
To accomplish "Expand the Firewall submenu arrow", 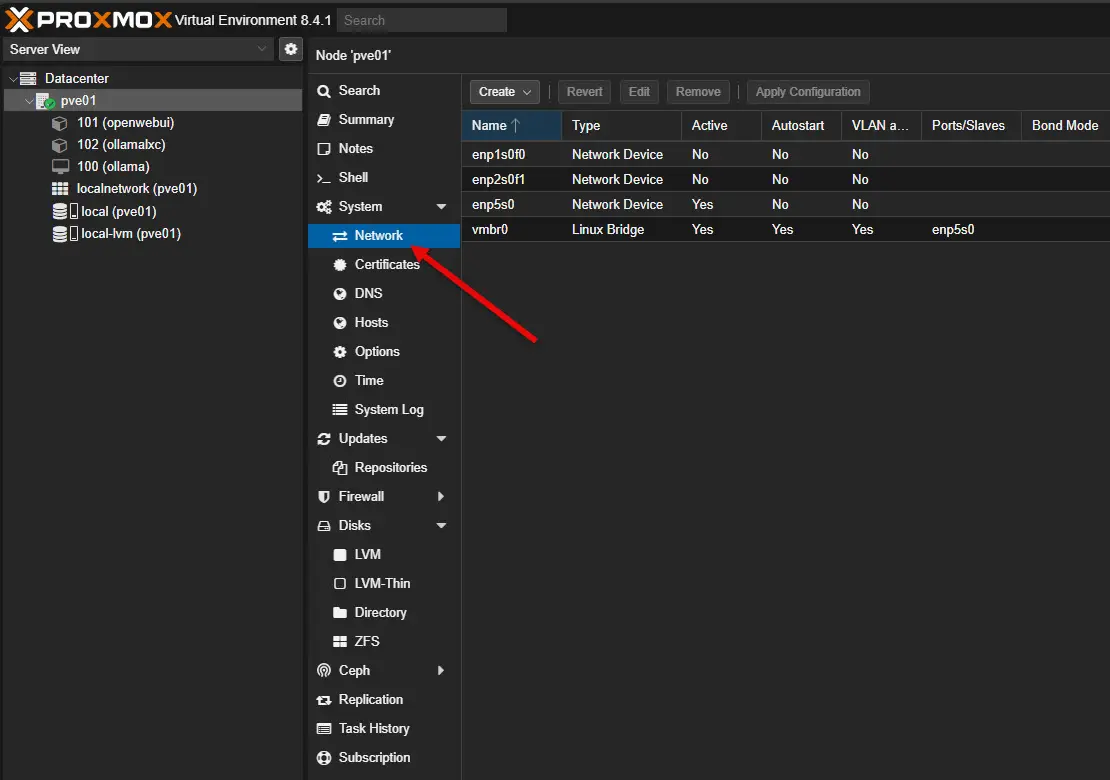I will (441, 497).
